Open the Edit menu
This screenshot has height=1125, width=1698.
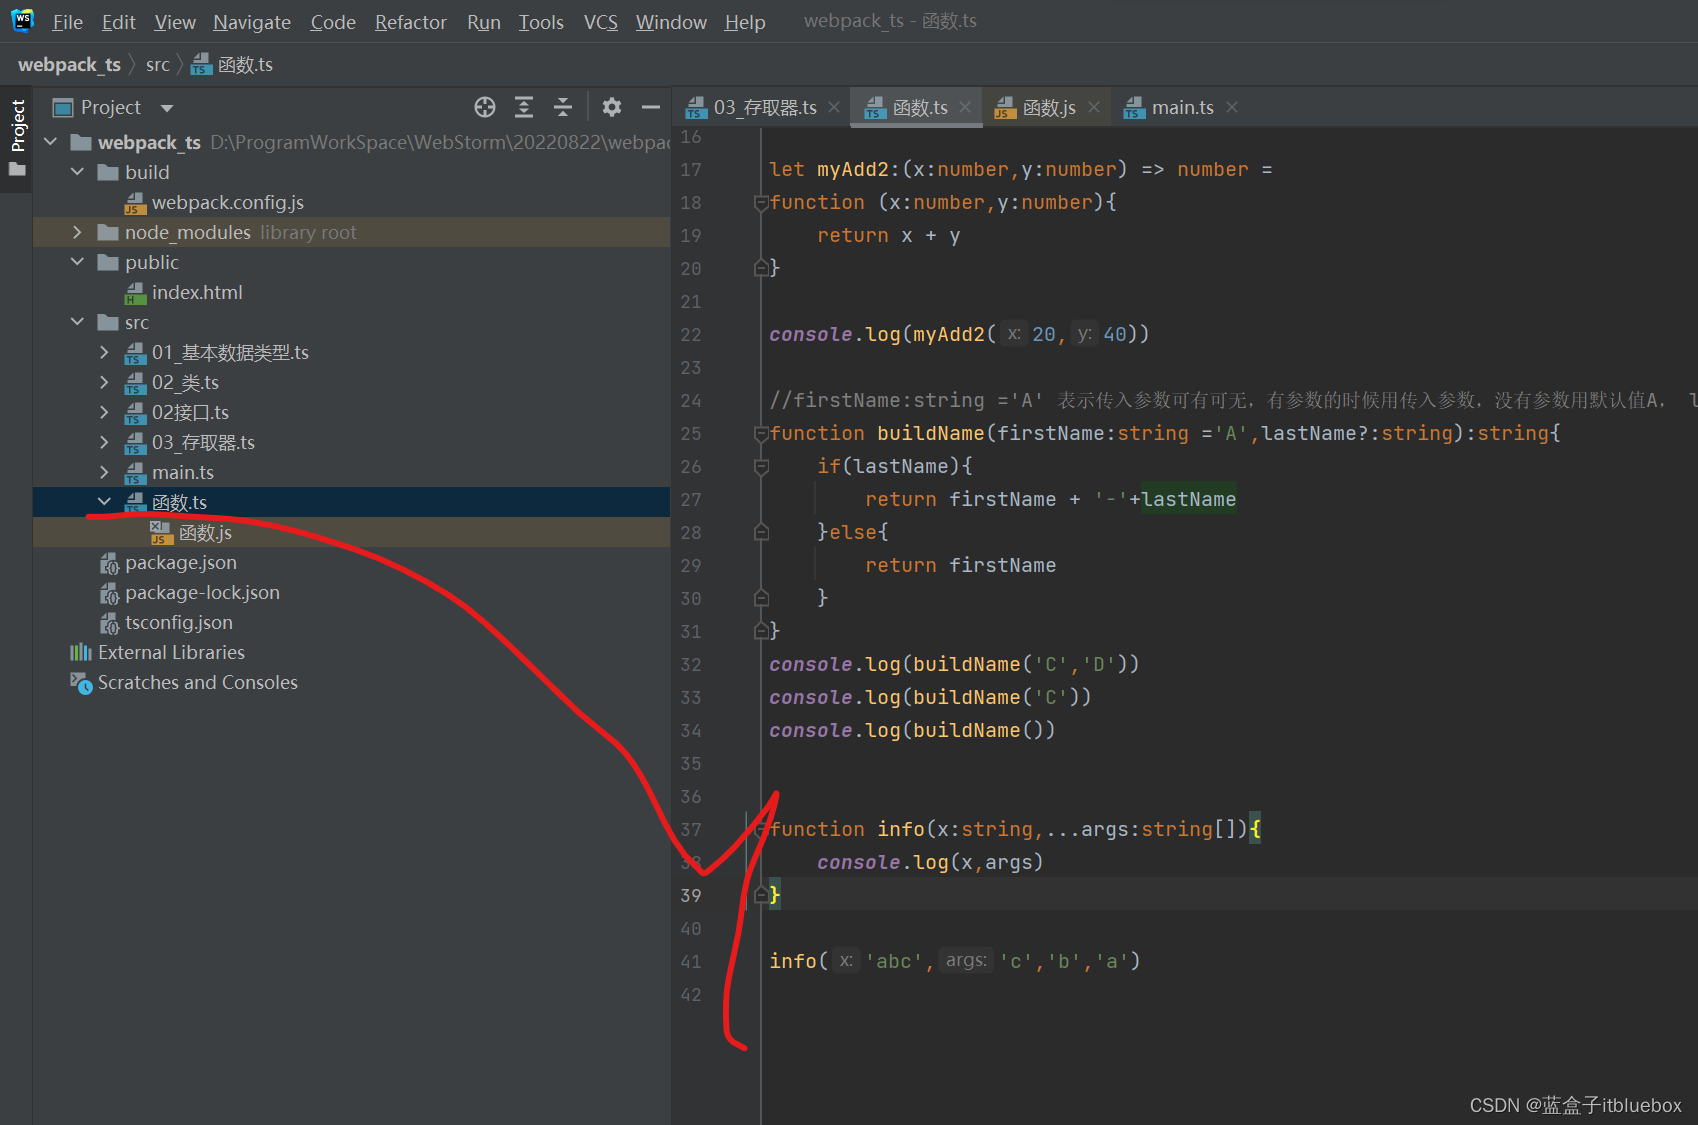coord(118,22)
